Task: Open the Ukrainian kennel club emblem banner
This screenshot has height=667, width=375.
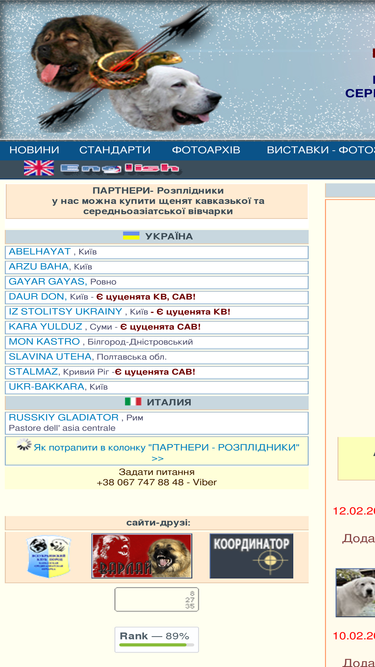Action: tap(49, 556)
